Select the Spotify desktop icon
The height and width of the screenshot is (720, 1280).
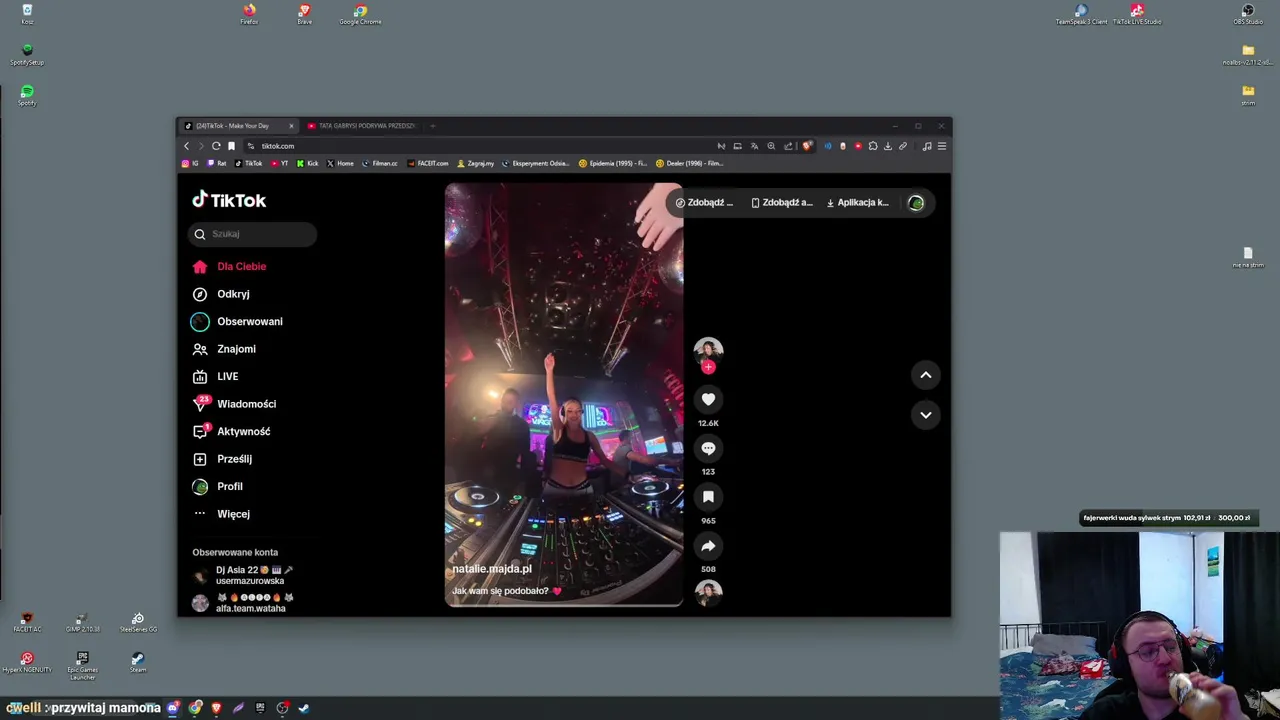(x=27, y=95)
